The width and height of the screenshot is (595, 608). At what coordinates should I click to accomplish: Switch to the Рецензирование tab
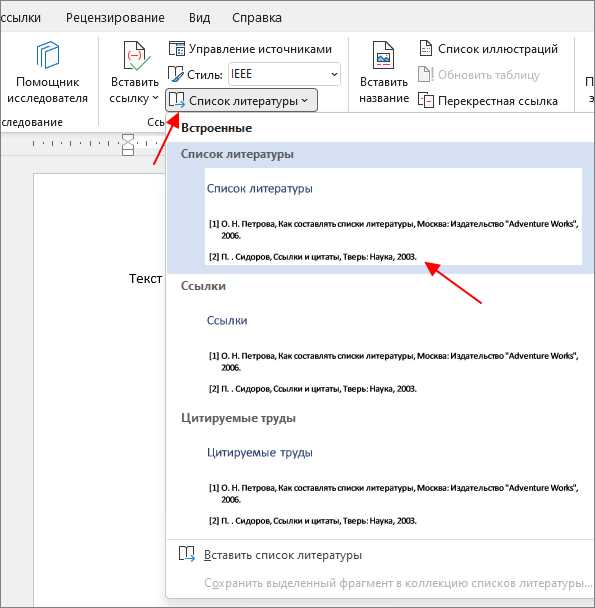tap(115, 18)
